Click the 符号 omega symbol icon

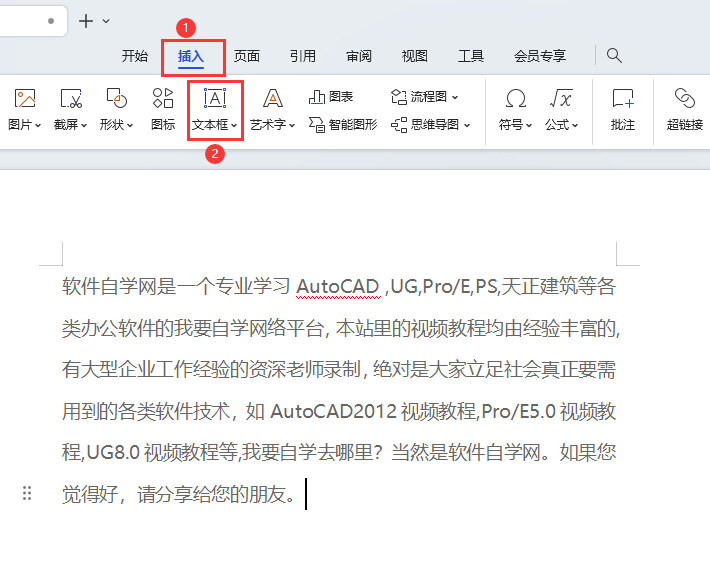(x=516, y=98)
